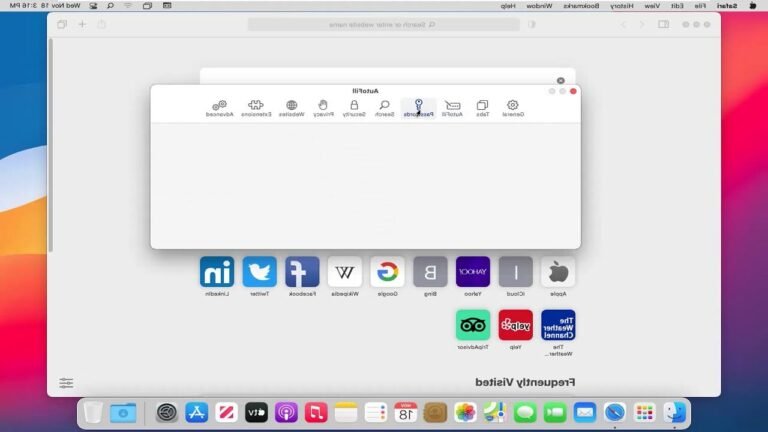
Task: Open the Passwords preferences tab
Action: (x=418, y=108)
